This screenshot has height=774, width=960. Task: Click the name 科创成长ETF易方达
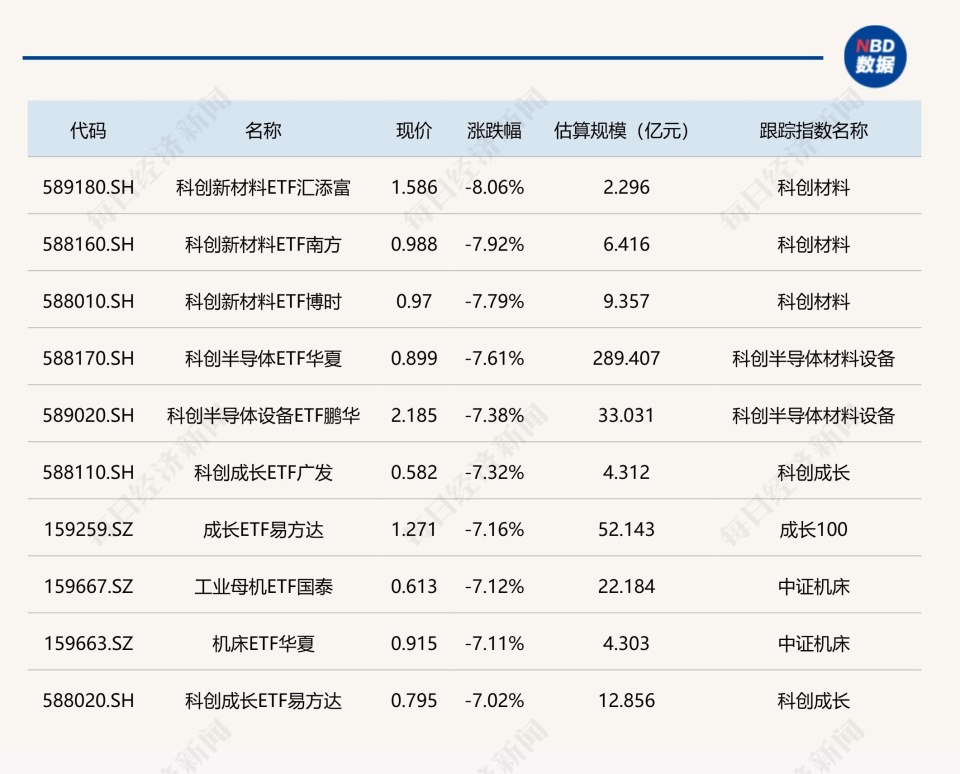[x=263, y=700]
